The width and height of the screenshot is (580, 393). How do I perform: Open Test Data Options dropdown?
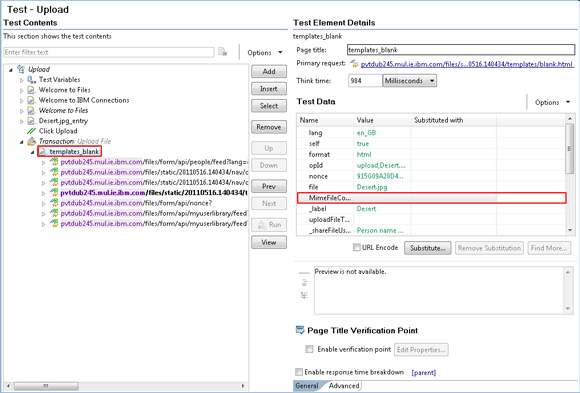pyautogui.click(x=552, y=102)
